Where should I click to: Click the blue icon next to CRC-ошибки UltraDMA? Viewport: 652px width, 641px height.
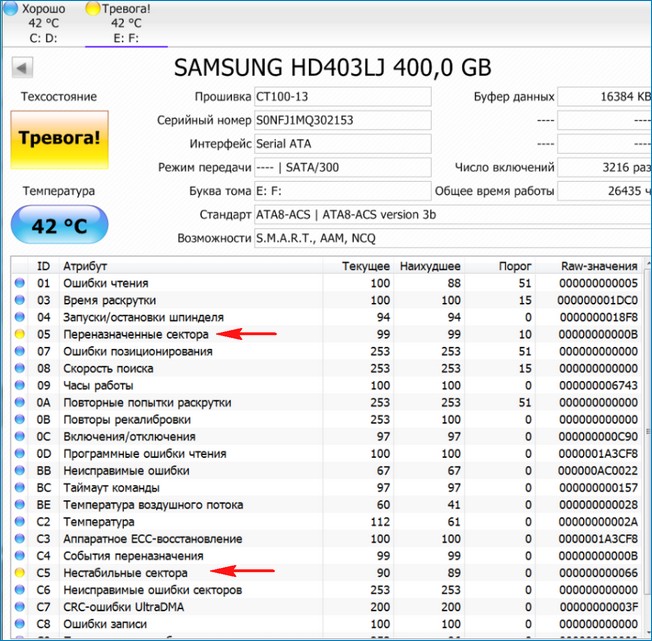(19, 607)
